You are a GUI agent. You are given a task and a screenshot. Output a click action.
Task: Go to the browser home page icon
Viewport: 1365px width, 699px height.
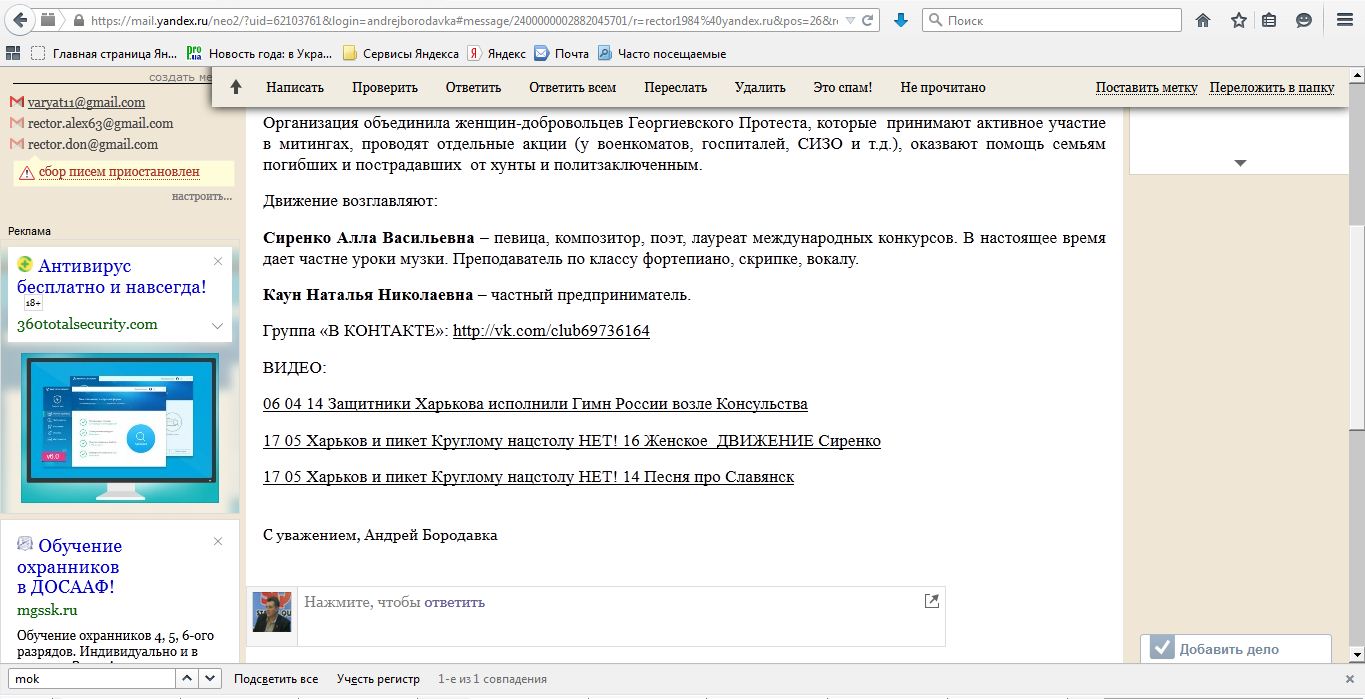pyautogui.click(x=1203, y=20)
